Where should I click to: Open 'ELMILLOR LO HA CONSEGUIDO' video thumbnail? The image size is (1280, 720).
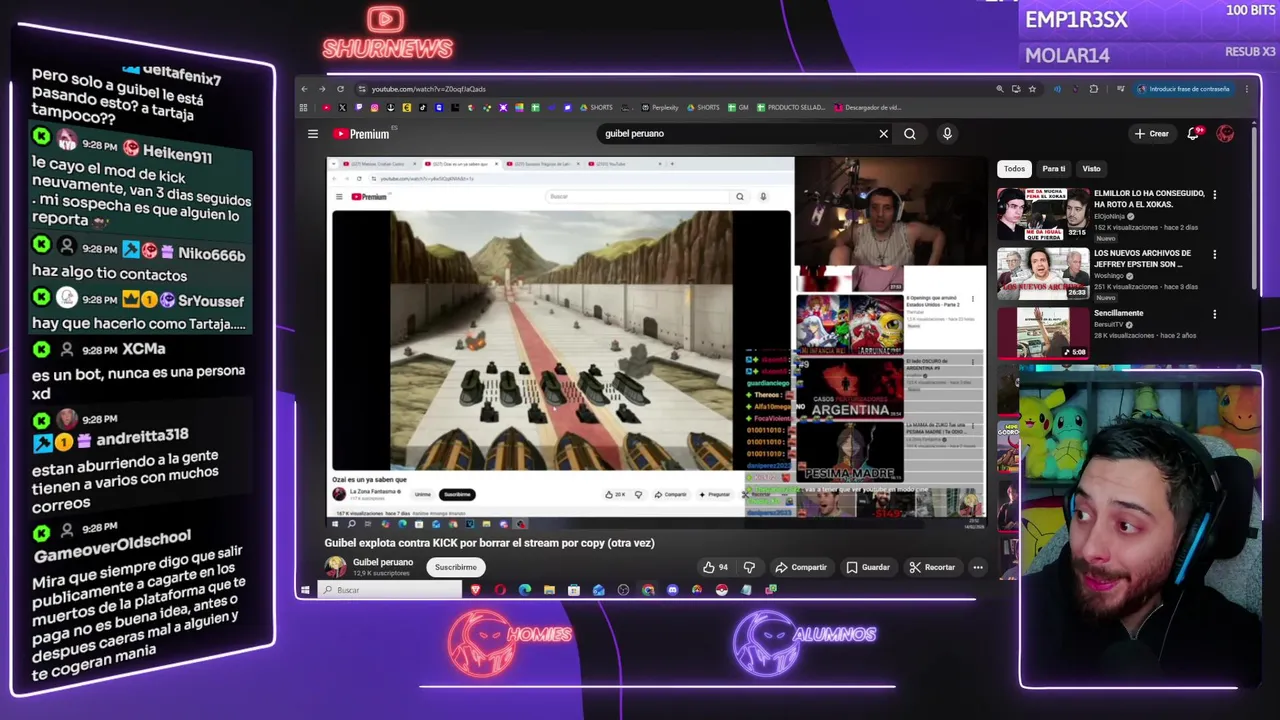pyautogui.click(x=1043, y=214)
